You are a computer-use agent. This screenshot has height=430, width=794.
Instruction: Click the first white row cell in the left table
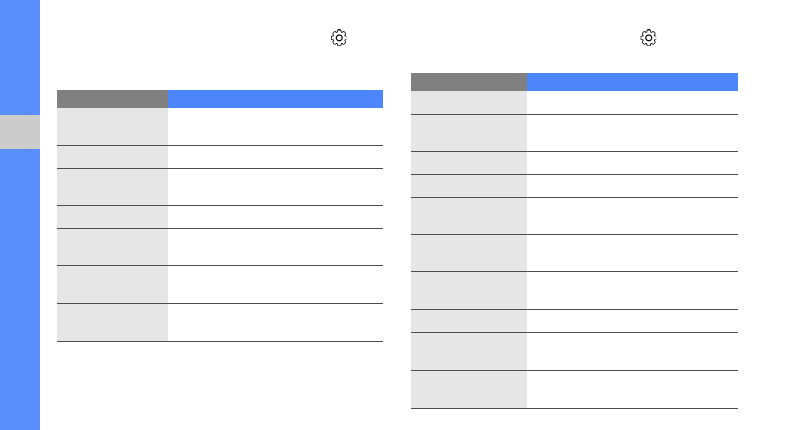[275, 126]
